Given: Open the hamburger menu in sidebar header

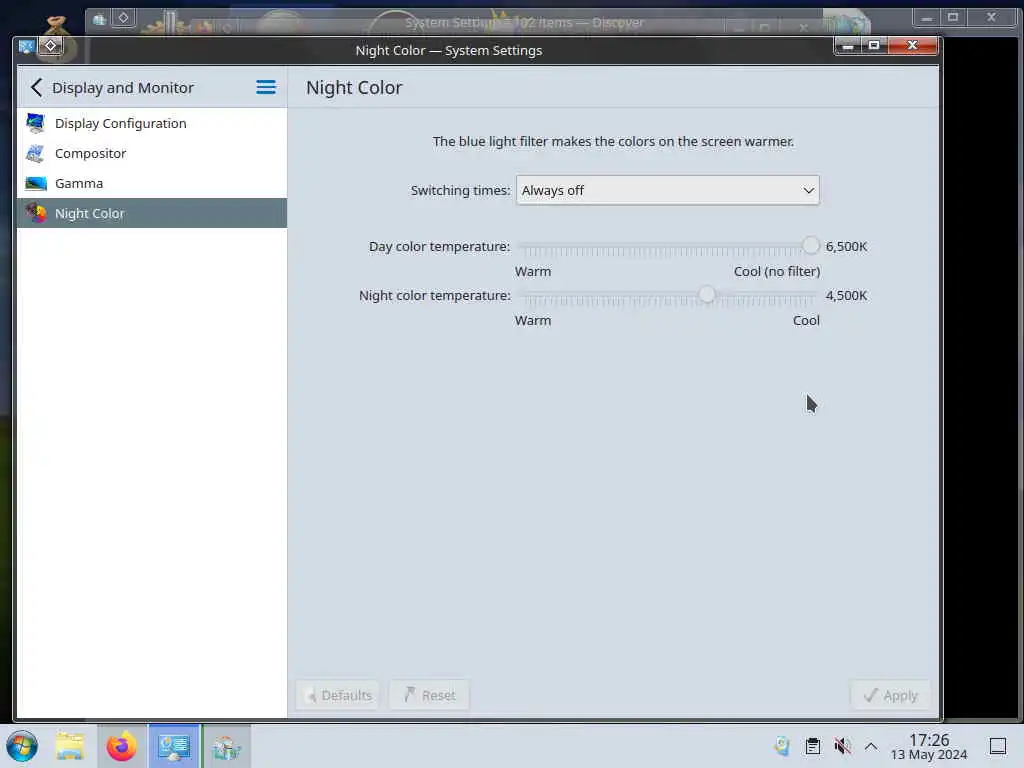Looking at the screenshot, I should pyautogui.click(x=266, y=88).
